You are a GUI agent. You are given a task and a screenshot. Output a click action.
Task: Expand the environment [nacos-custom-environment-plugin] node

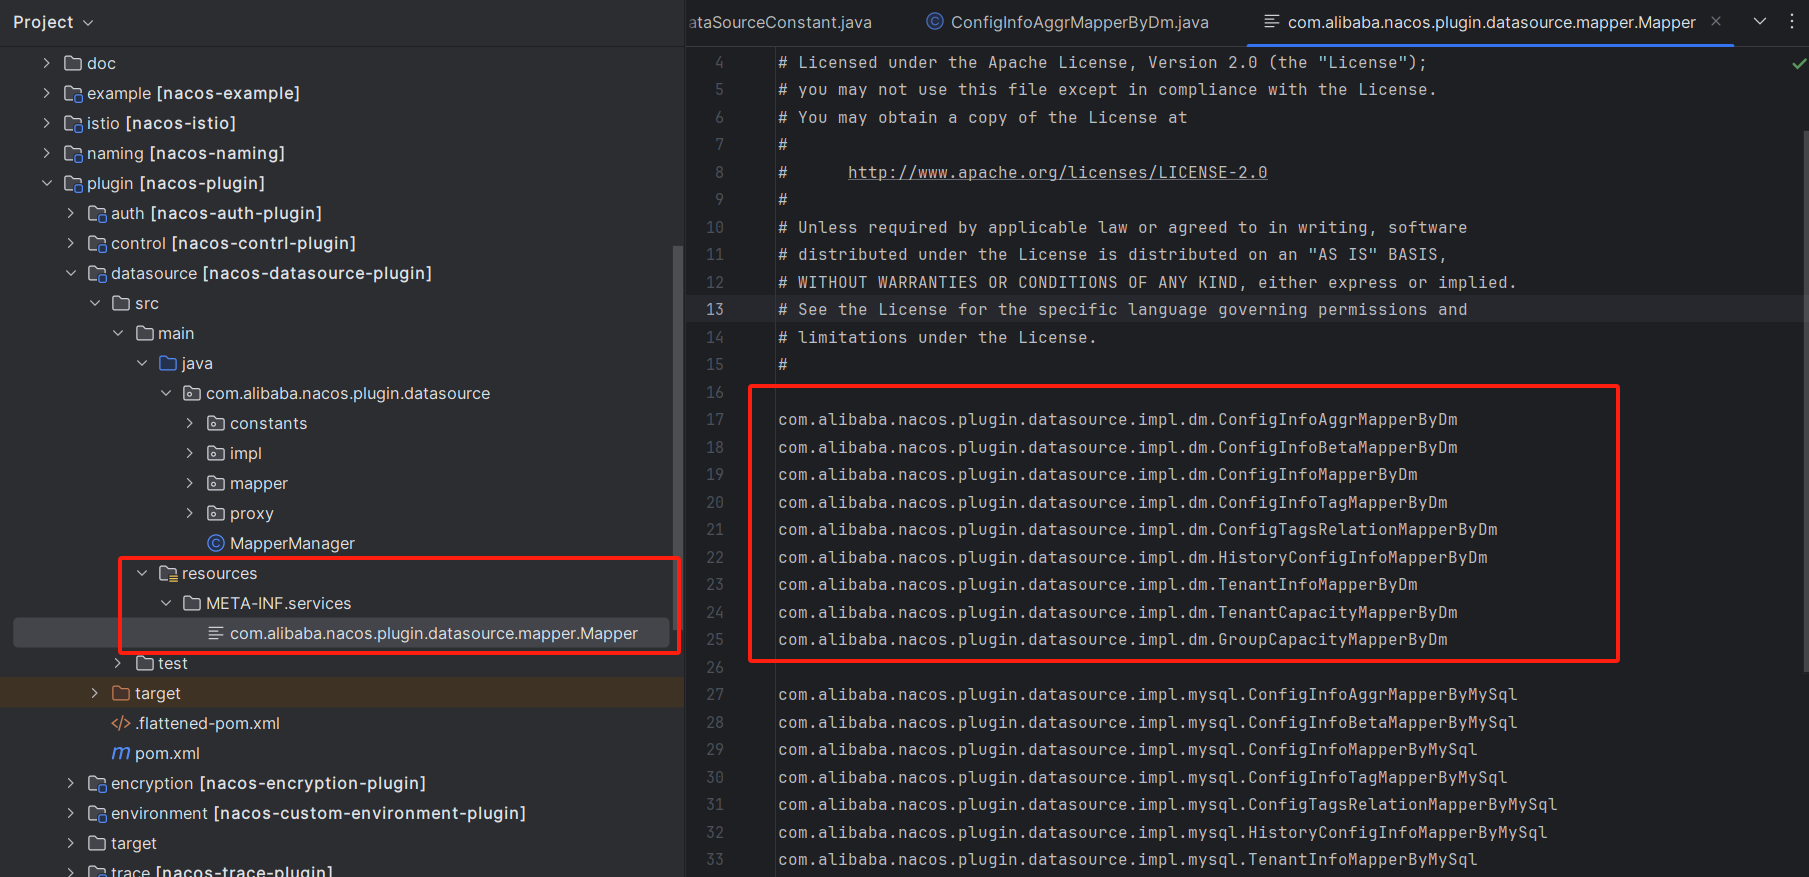click(x=70, y=813)
